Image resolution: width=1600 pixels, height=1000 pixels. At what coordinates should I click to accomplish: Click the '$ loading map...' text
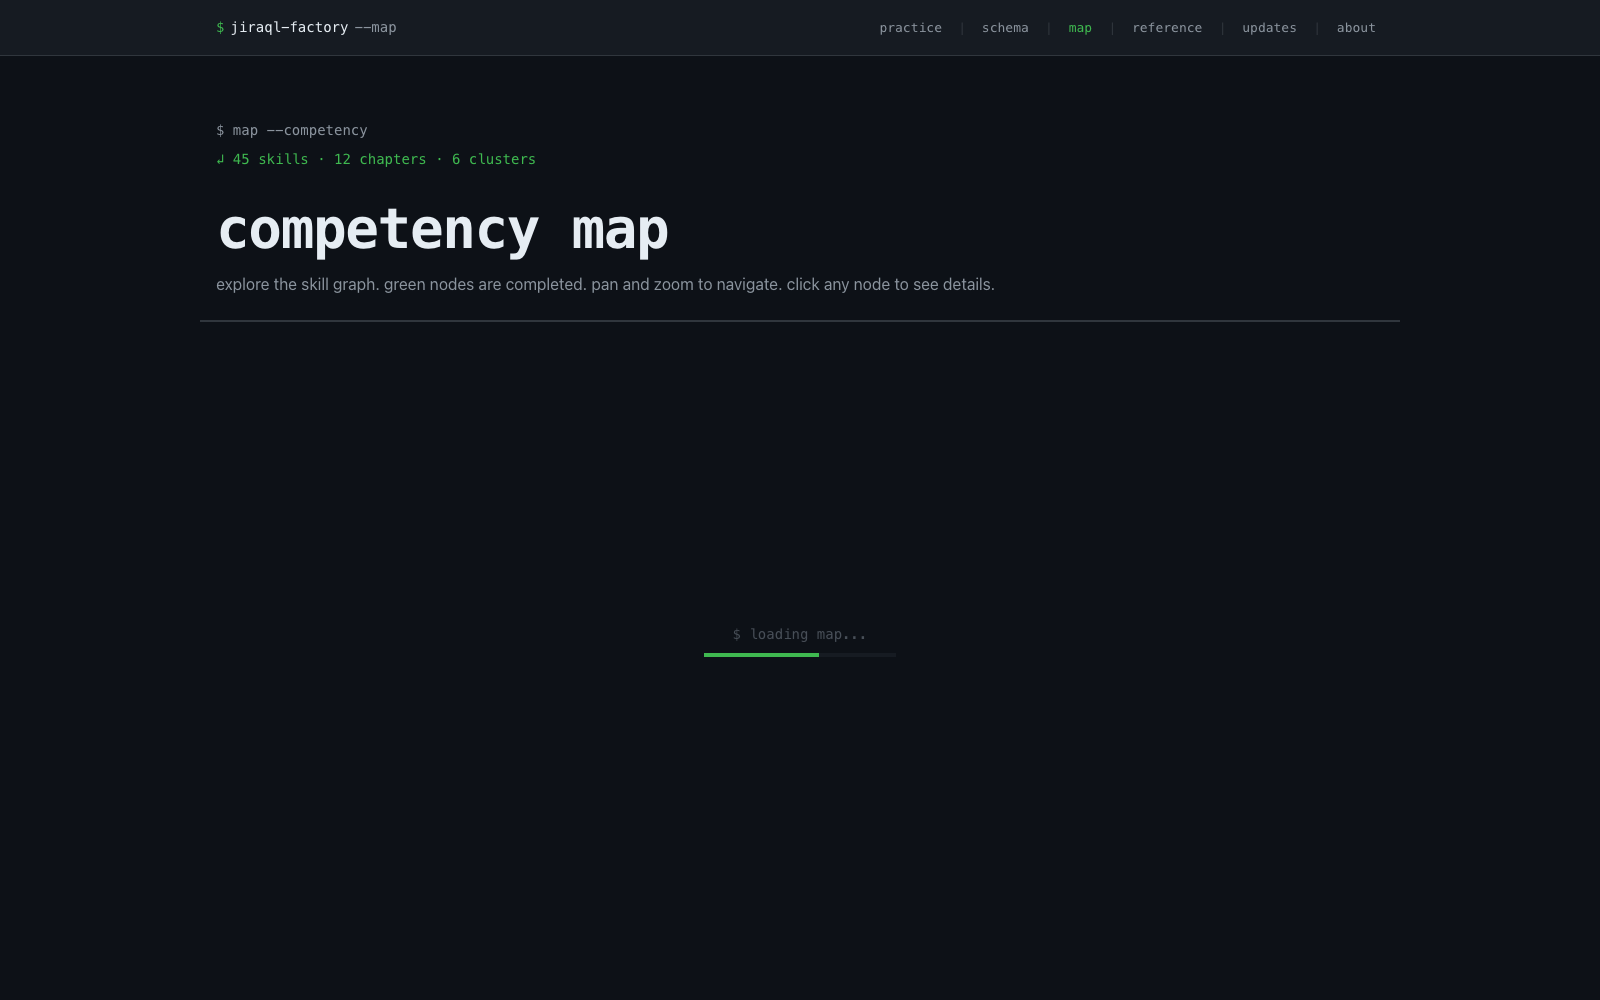pos(800,634)
